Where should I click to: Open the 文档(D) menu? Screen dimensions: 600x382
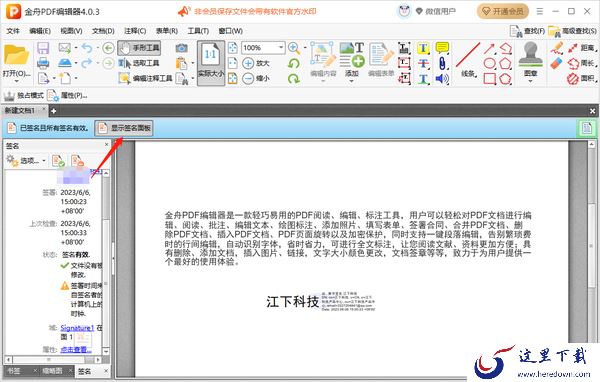pos(103,31)
